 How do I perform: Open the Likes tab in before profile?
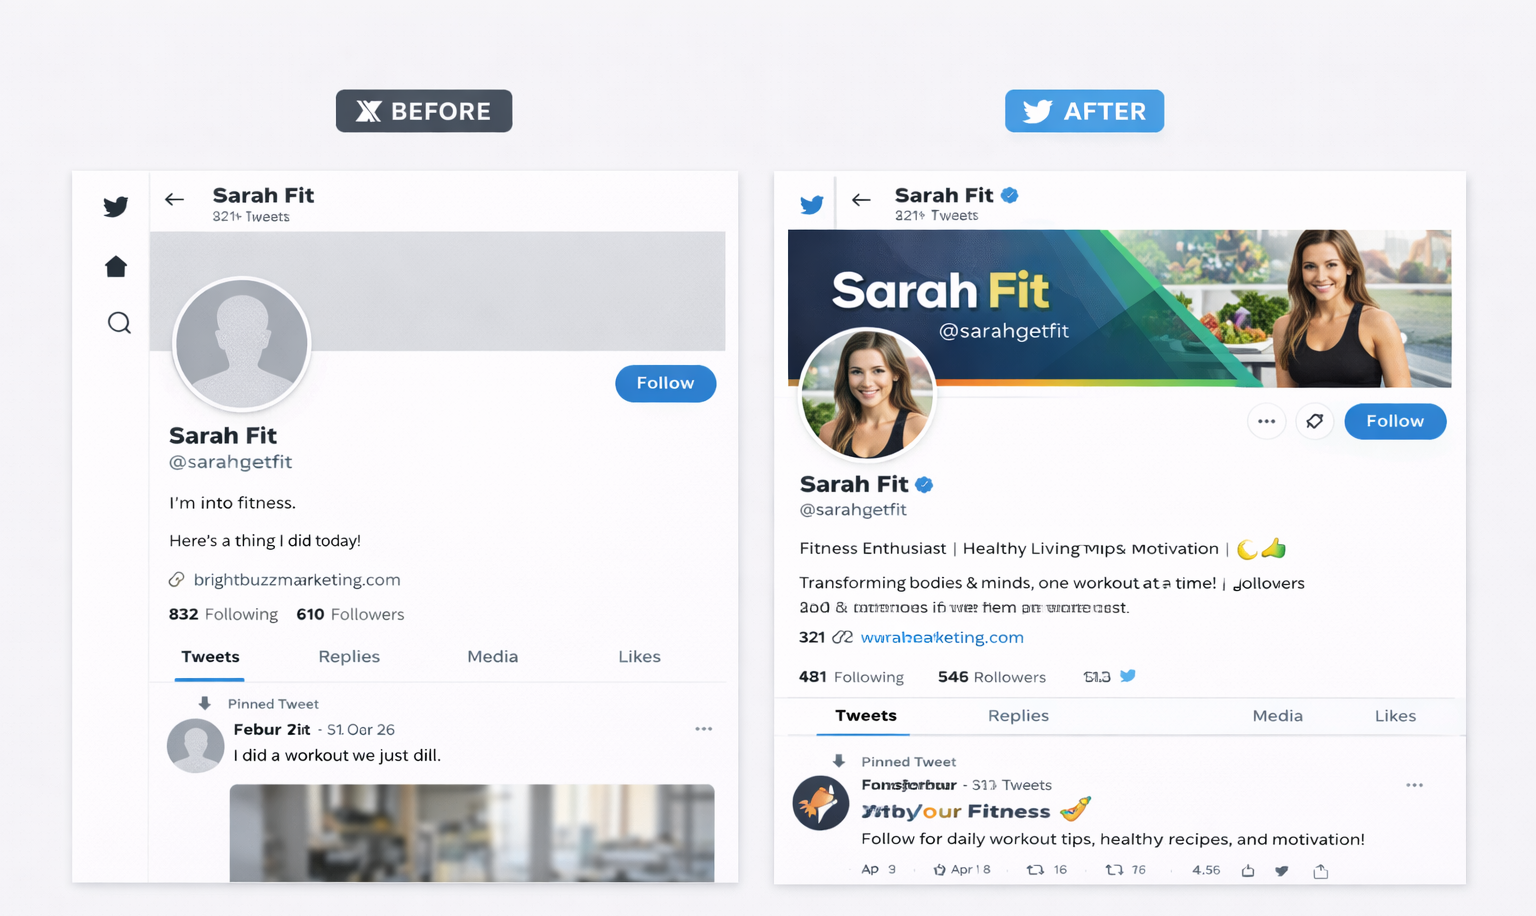(639, 656)
